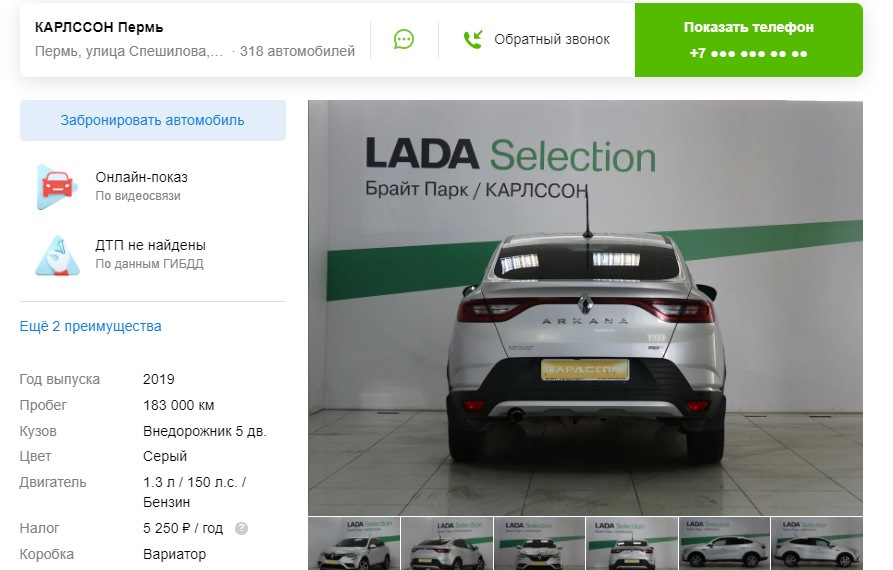This screenshot has height=570, width=893.
Task: Open the main Renault Arkana photo
Action: (x=585, y=307)
